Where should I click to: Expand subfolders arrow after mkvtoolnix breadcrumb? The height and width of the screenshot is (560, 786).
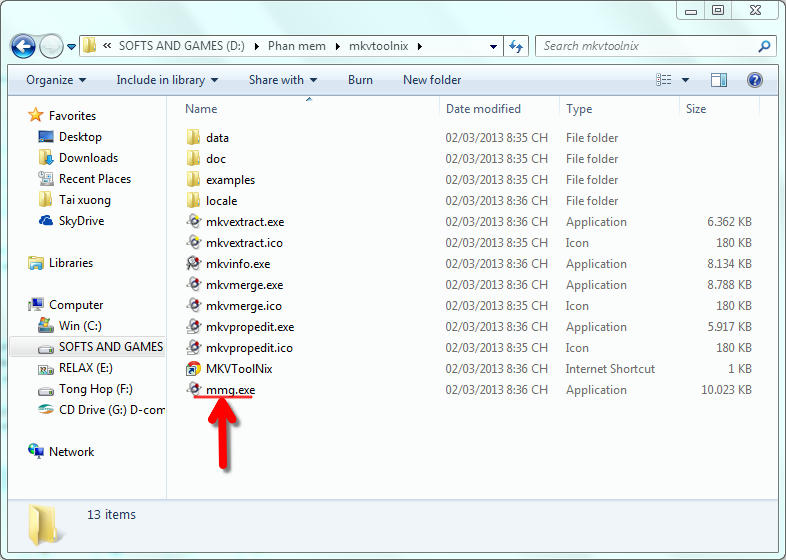pyautogui.click(x=420, y=47)
